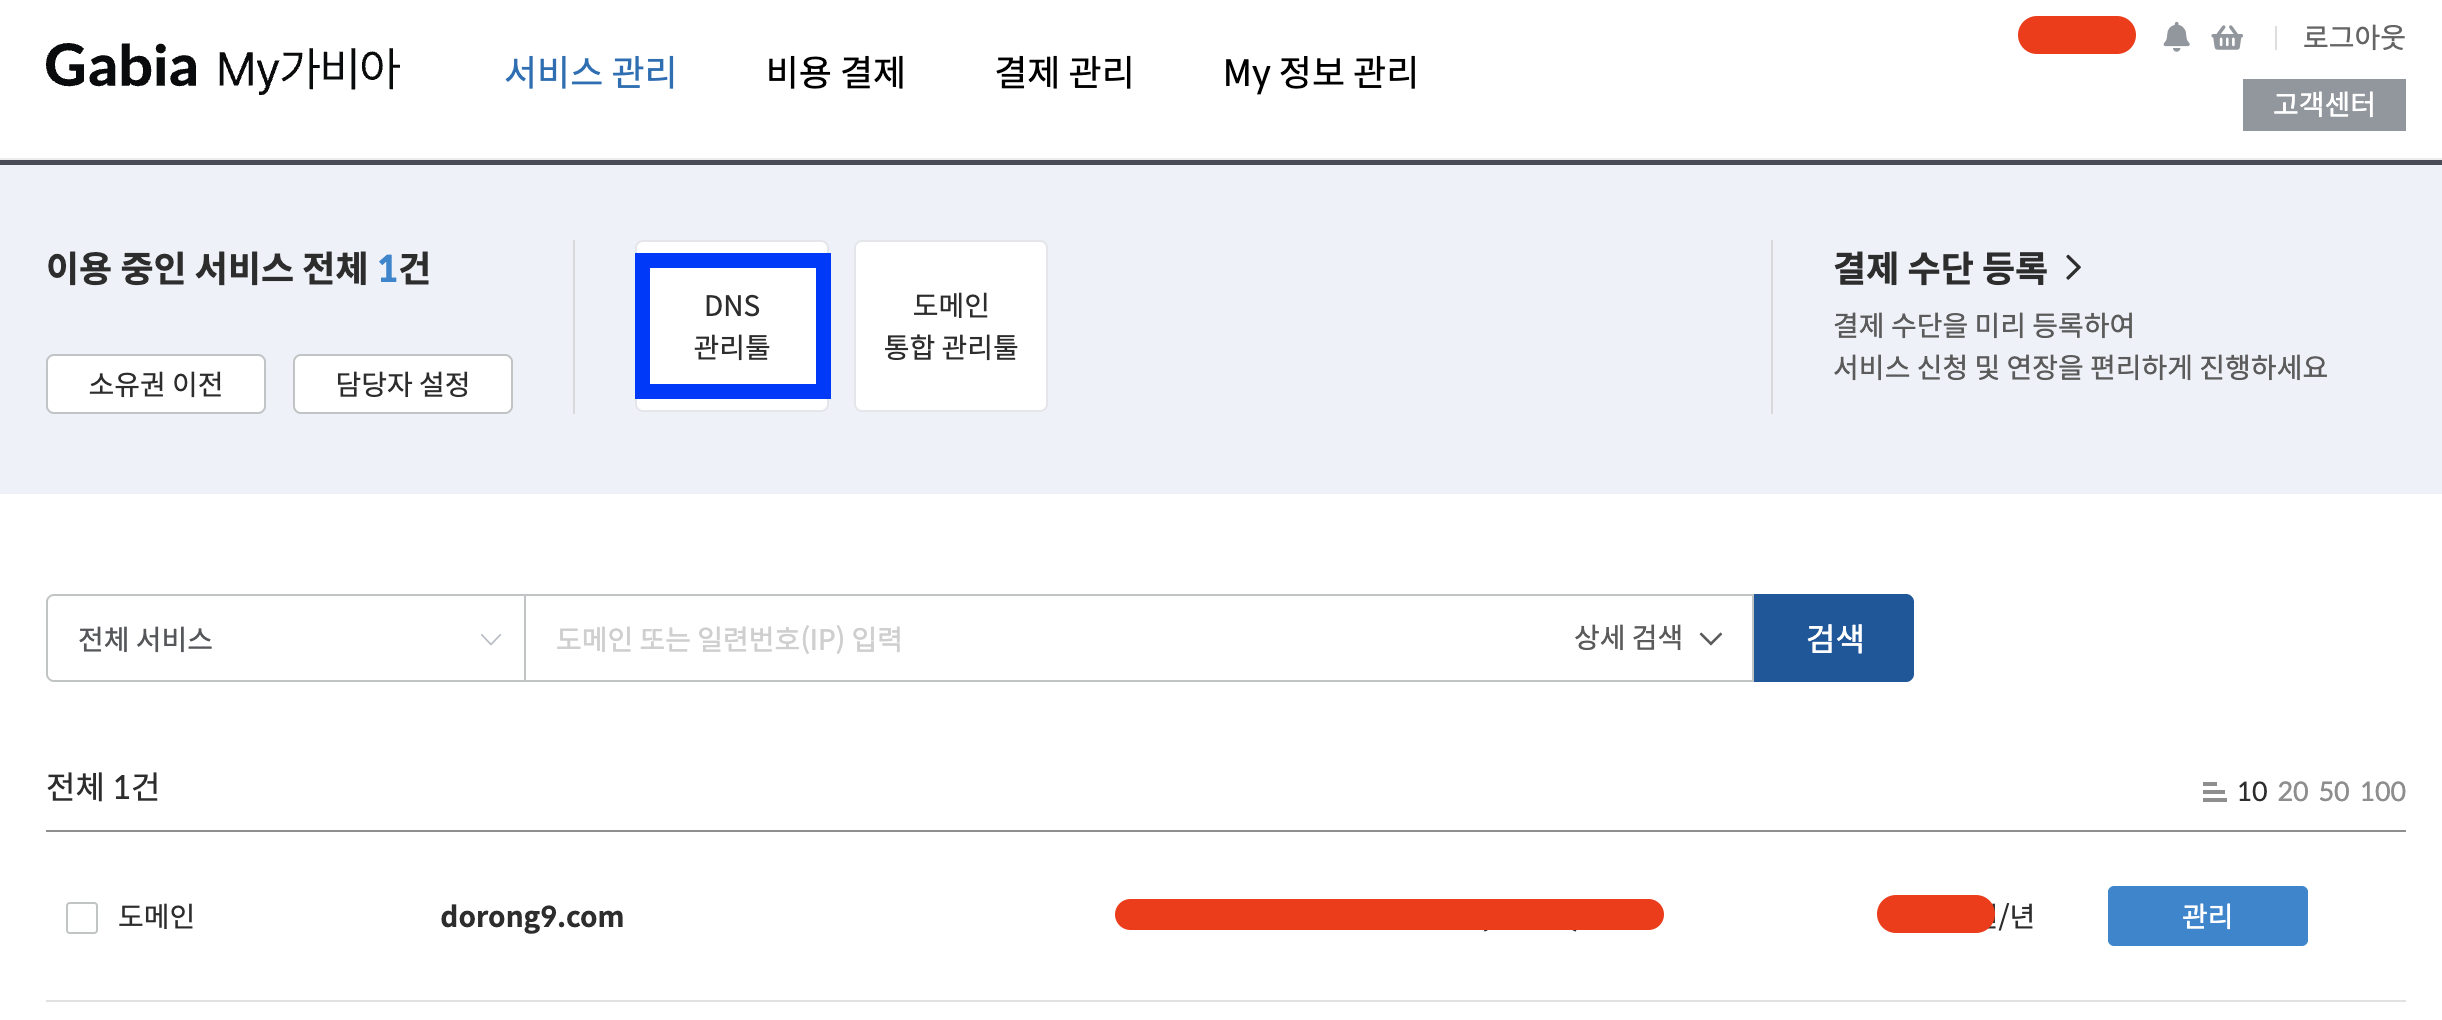Screen dimensions: 2442x1020
Task: Expand the 상세 검색 options
Action: pyautogui.click(x=1647, y=638)
